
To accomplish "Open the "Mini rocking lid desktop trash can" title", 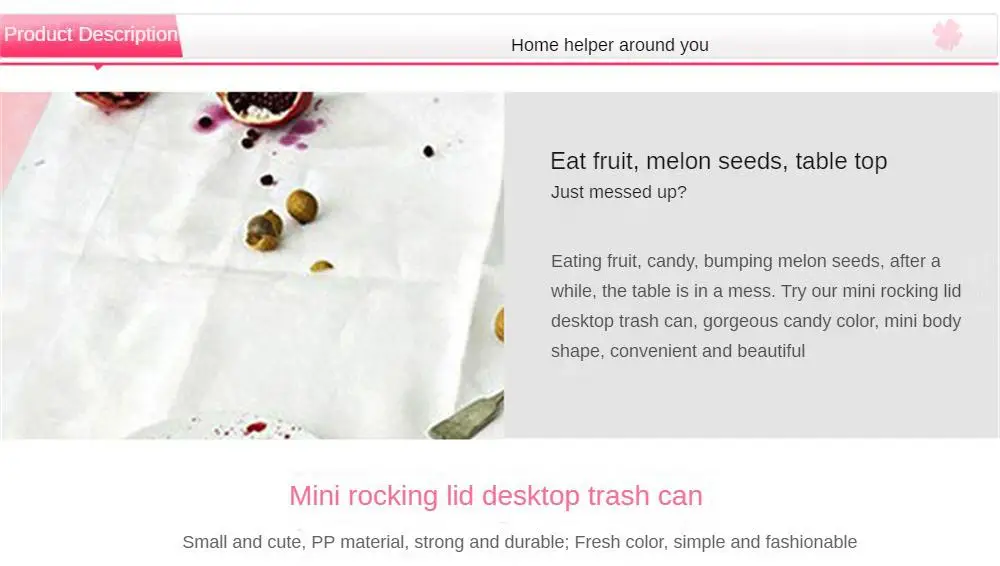I will (x=496, y=496).
